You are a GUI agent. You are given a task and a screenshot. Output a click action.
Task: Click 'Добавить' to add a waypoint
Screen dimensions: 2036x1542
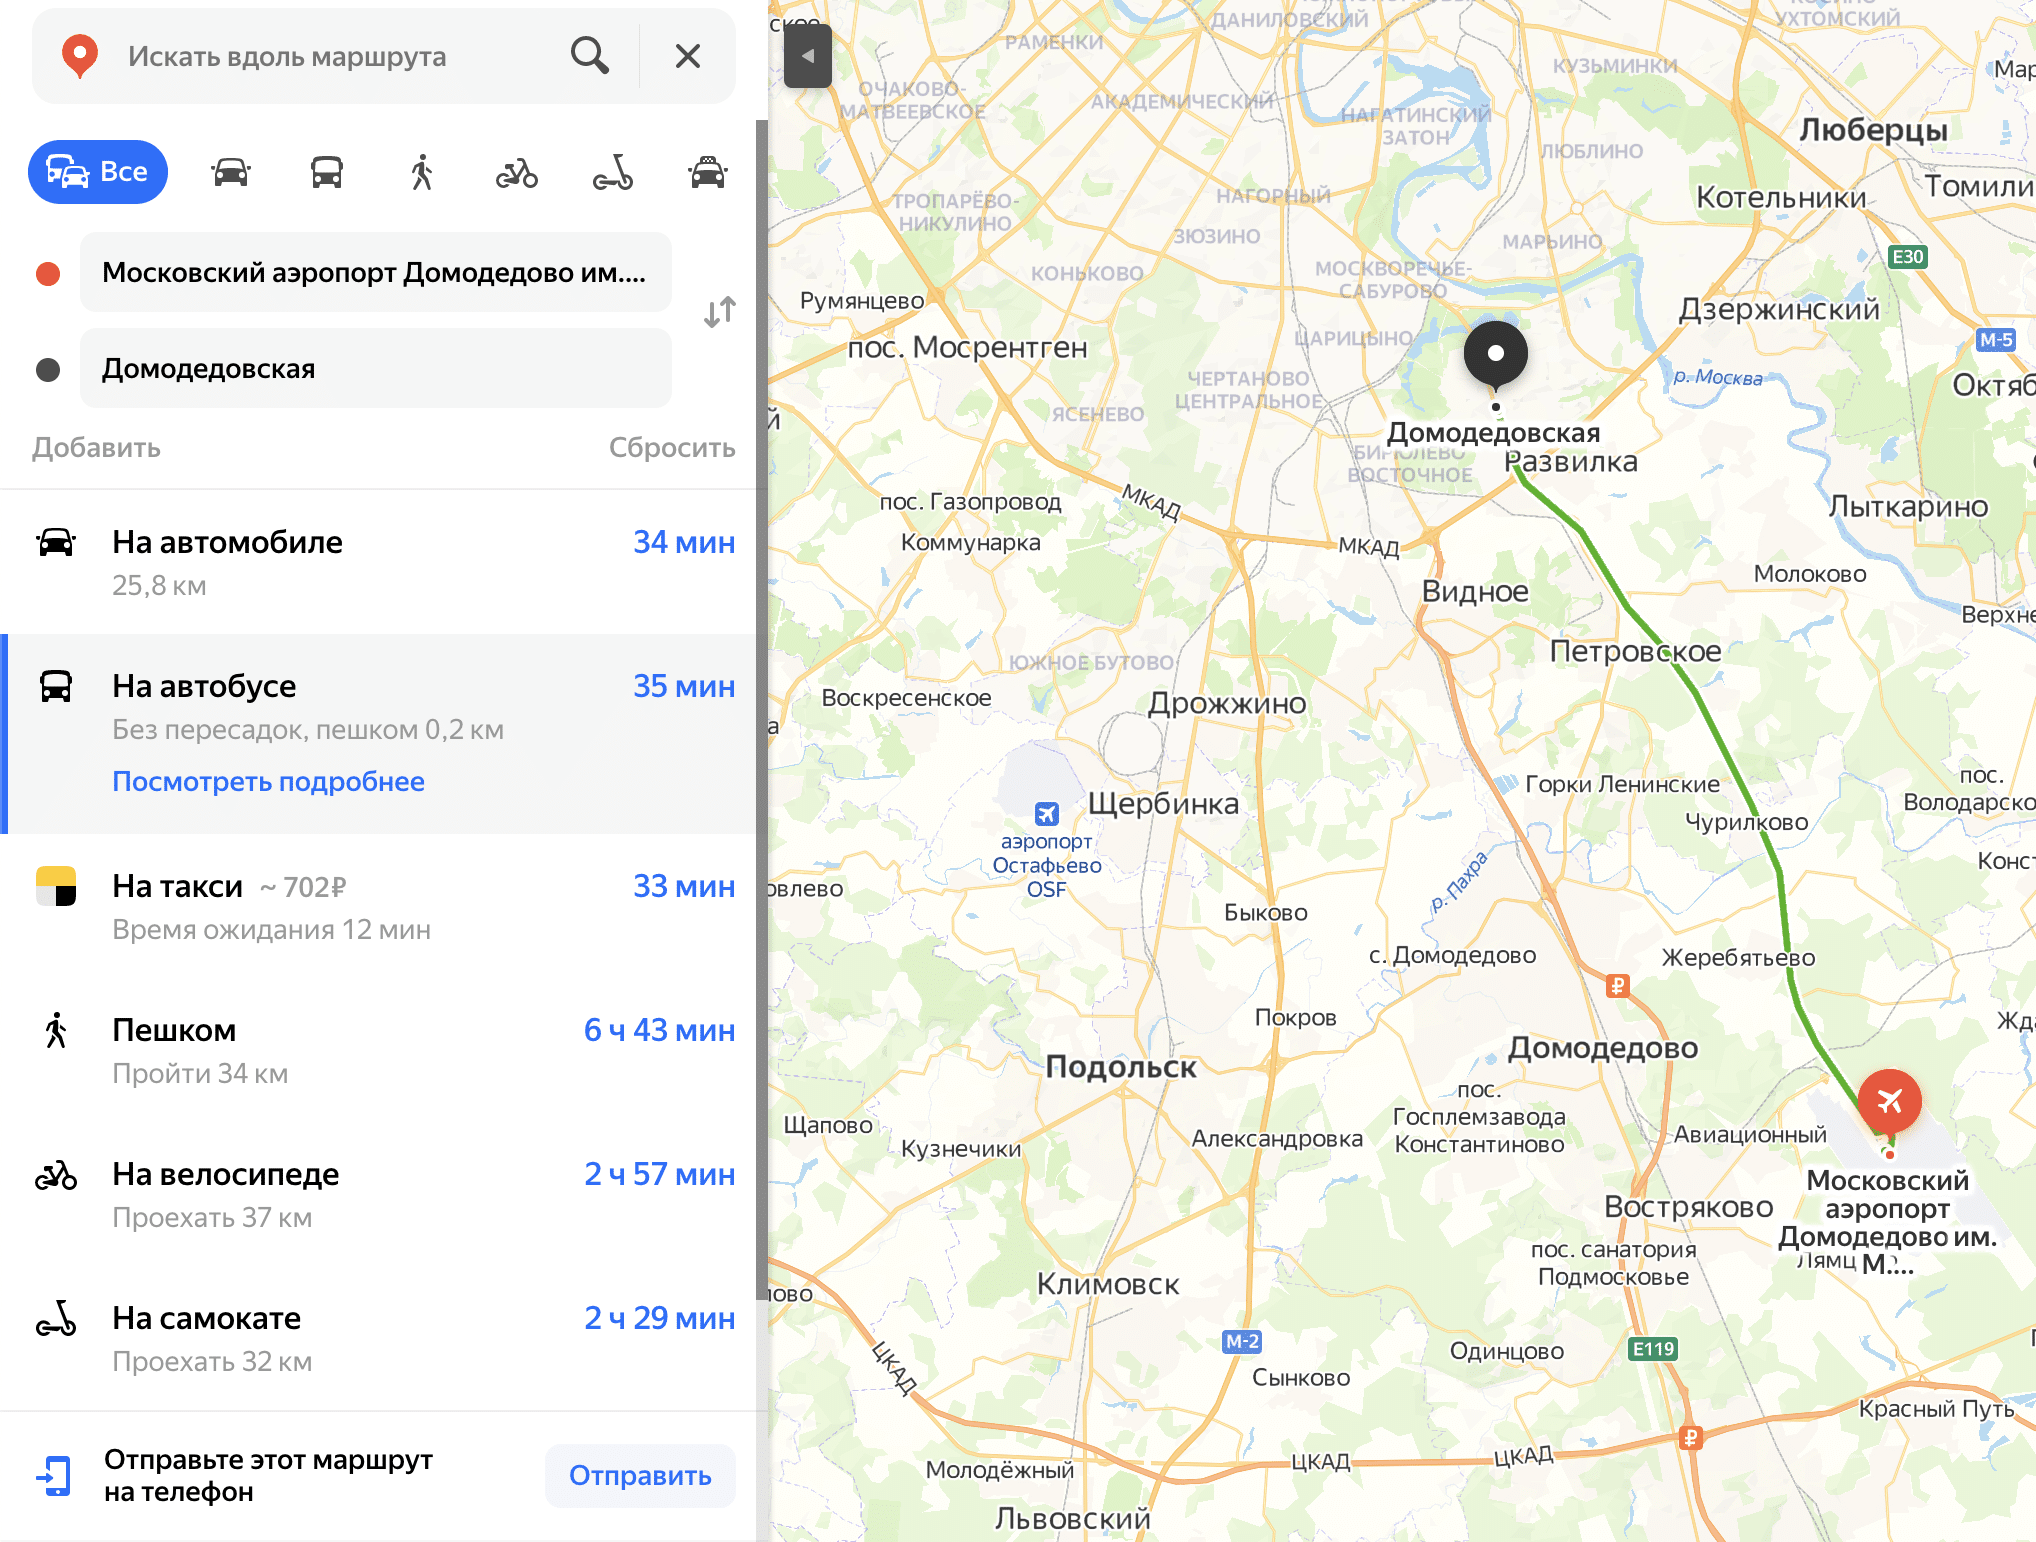[96, 447]
